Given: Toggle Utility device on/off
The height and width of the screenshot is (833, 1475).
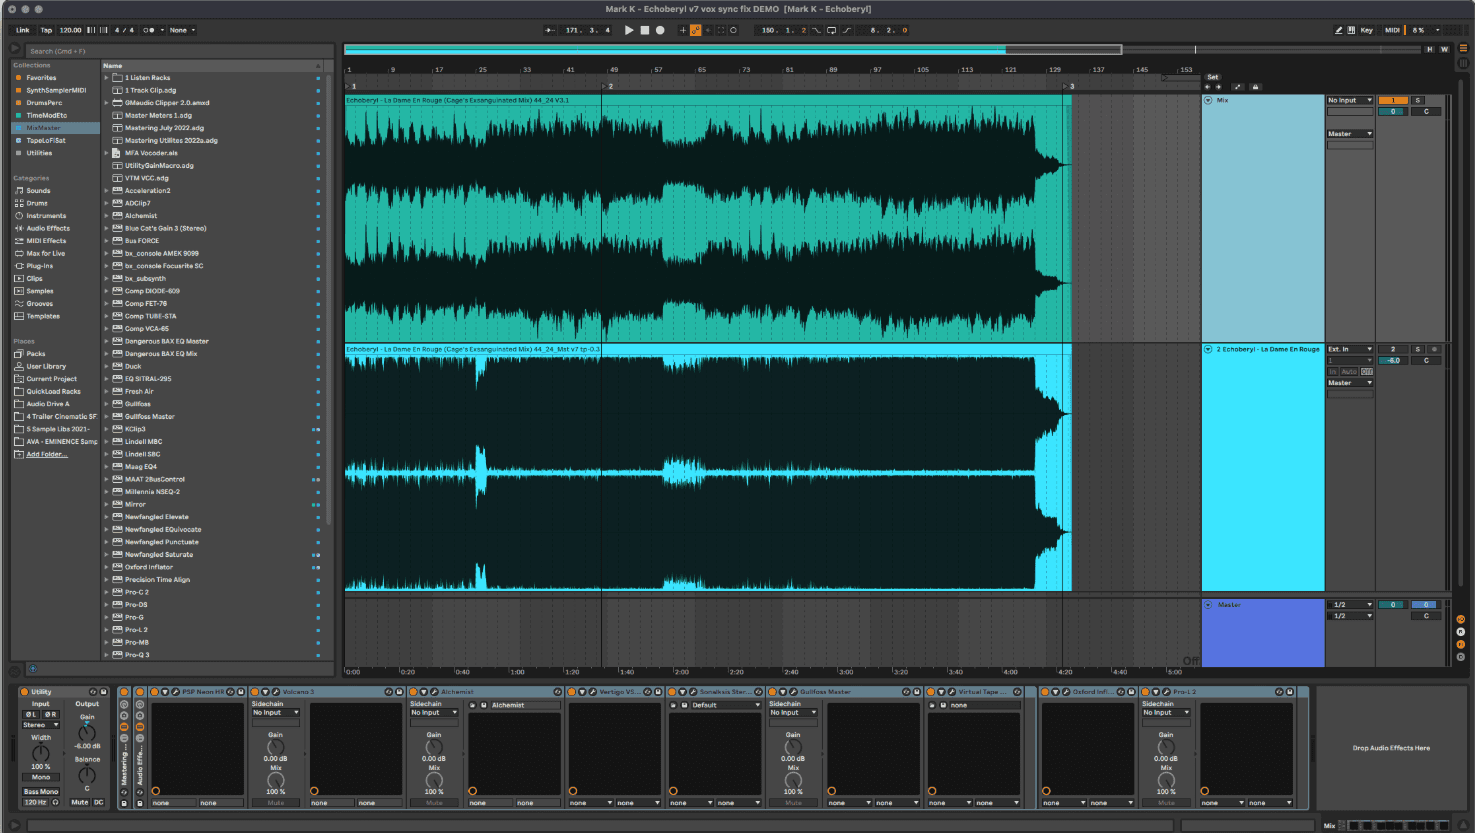Looking at the screenshot, I should pos(25,692).
